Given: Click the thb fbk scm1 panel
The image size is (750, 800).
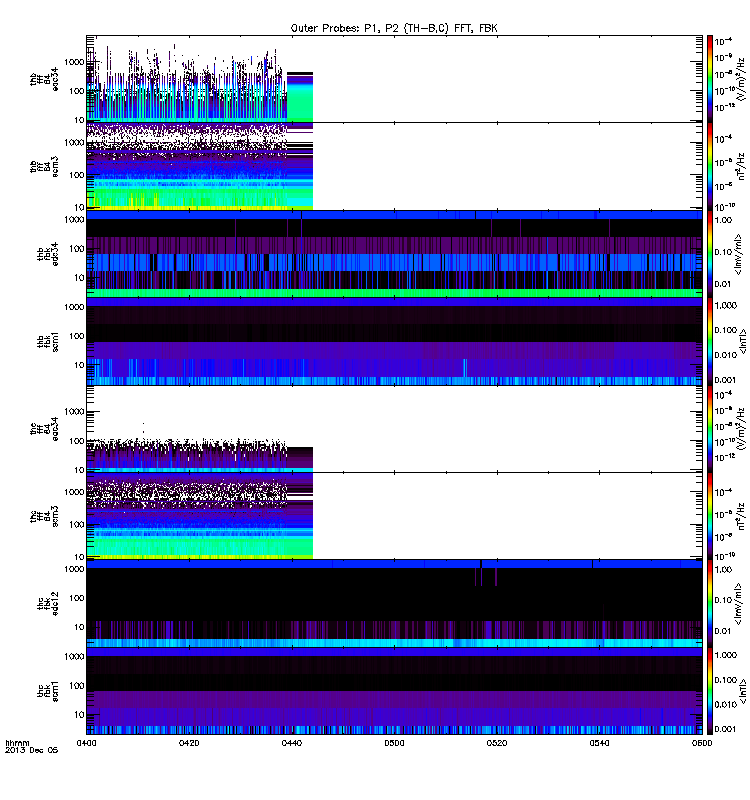Looking at the screenshot, I should (394, 341).
